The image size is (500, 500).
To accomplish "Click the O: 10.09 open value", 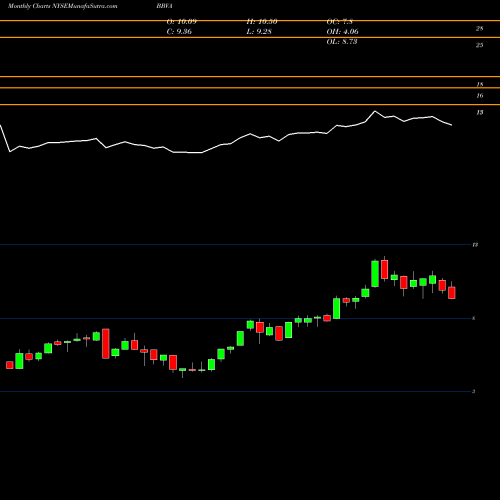I will [x=182, y=22].
